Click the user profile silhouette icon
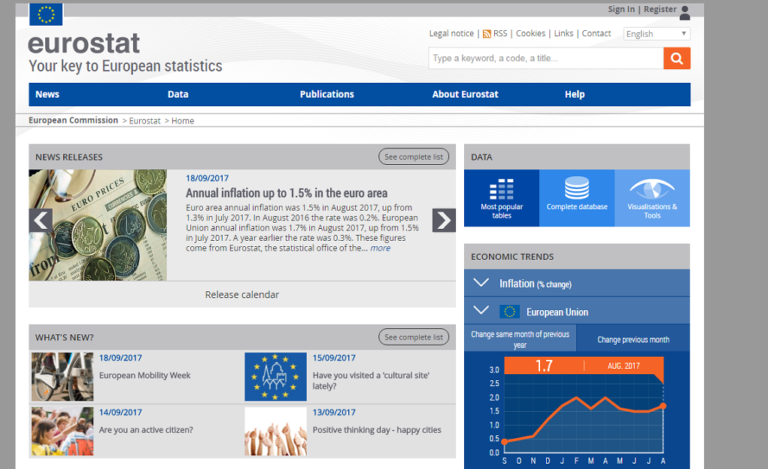768x469 pixels. [x=685, y=13]
